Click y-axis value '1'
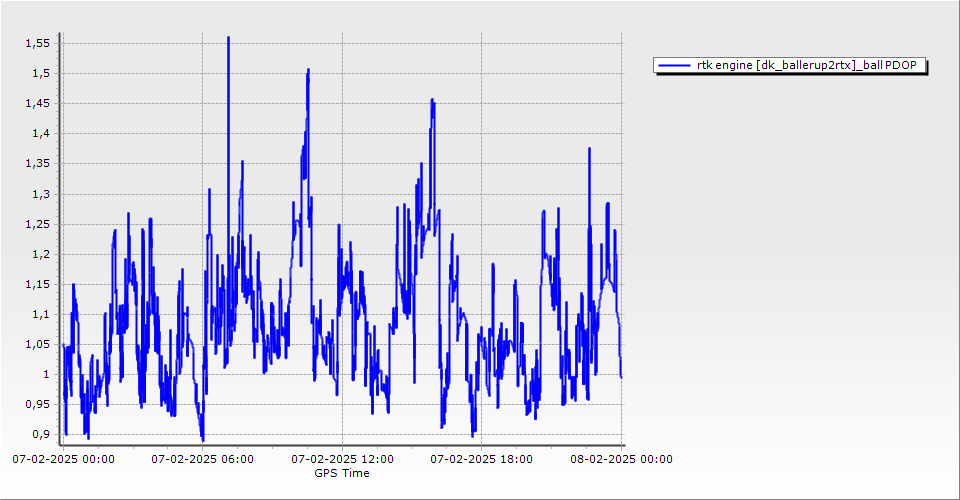The width and height of the screenshot is (960, 500). tap(46, 375)
